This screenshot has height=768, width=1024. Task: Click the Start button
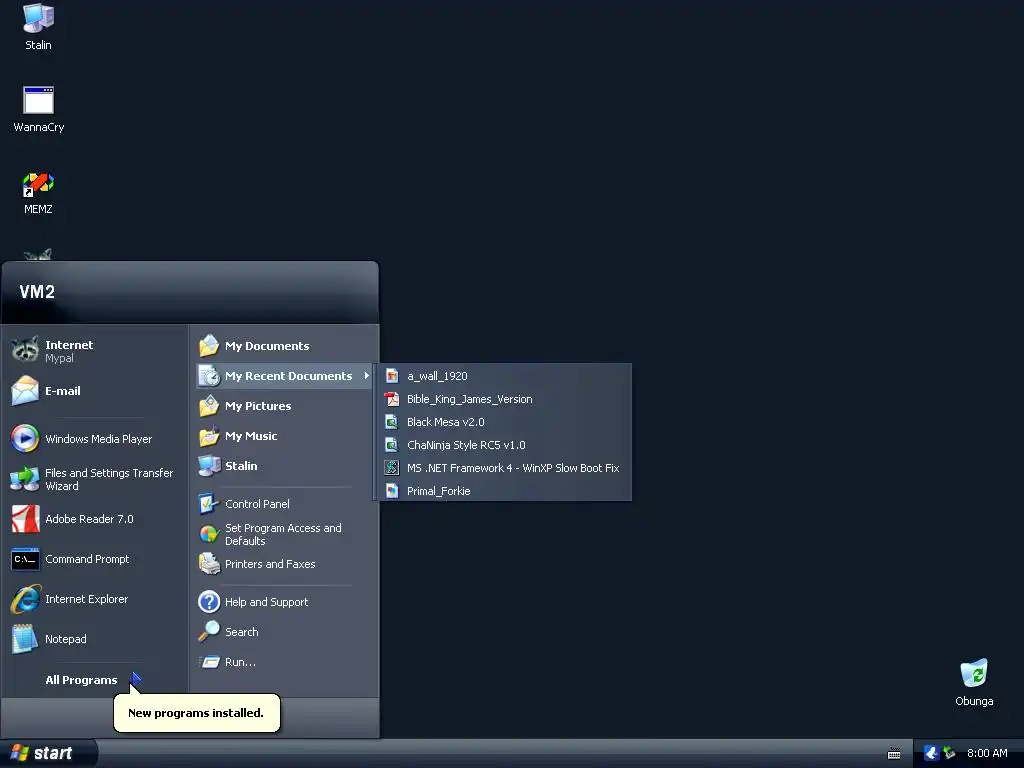[x=48, y=753]
